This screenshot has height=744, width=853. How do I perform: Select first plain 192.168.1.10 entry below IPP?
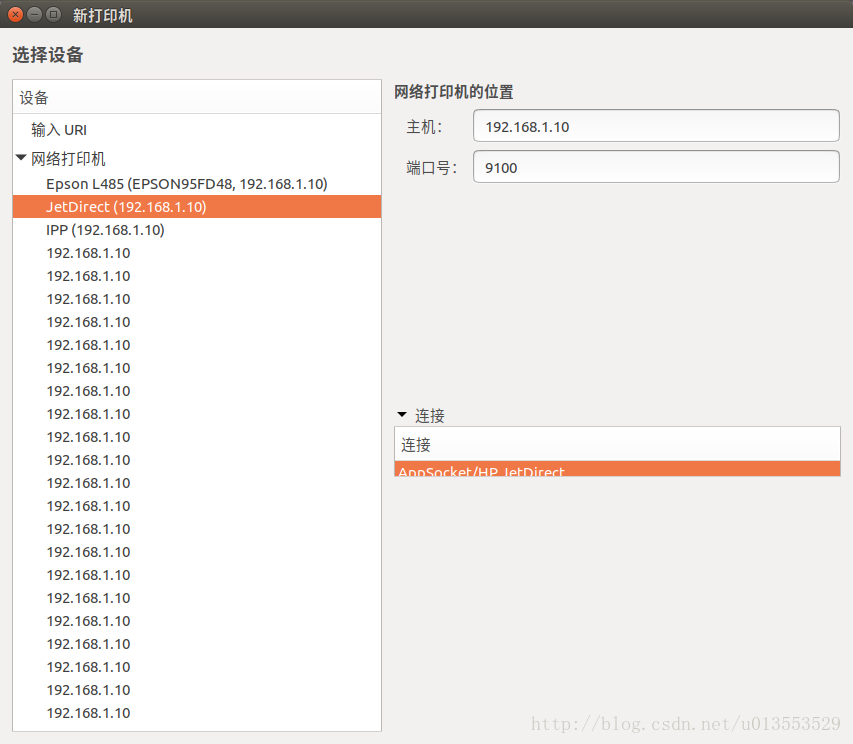88,253
